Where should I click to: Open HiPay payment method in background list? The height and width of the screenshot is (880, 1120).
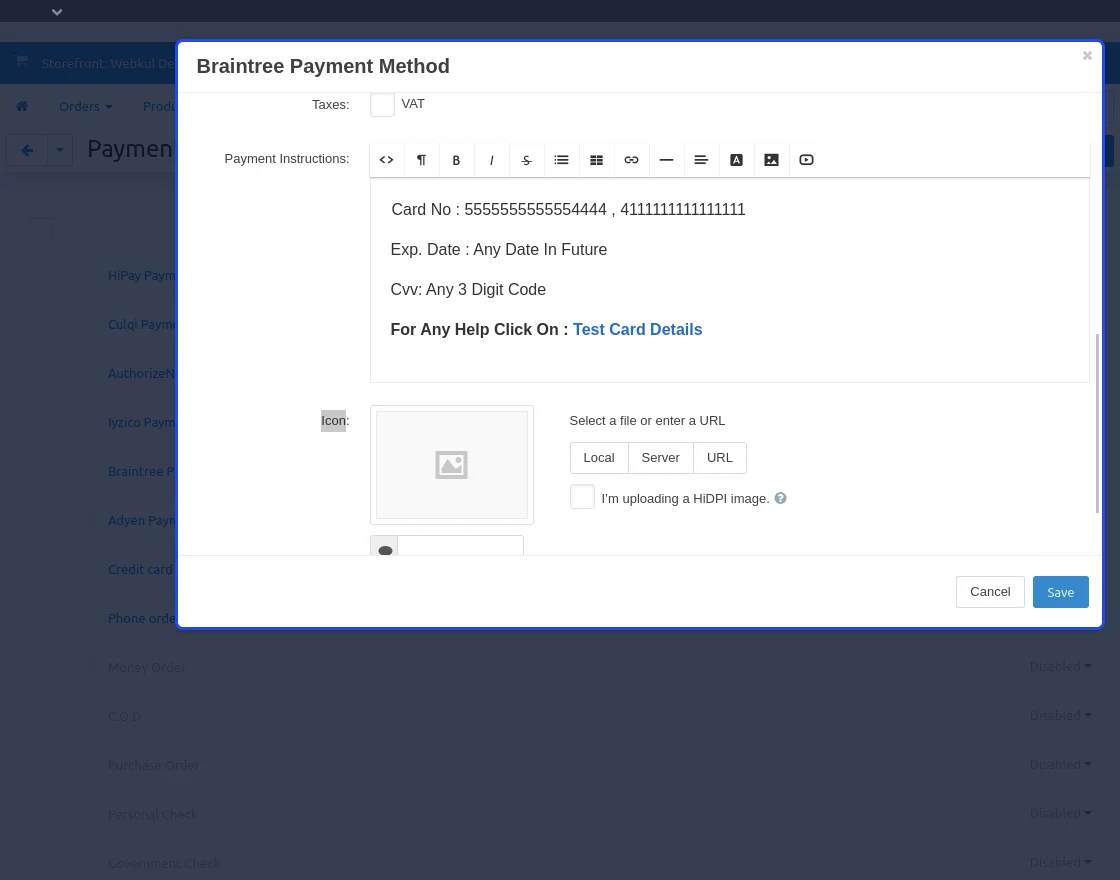pos(142,276)
